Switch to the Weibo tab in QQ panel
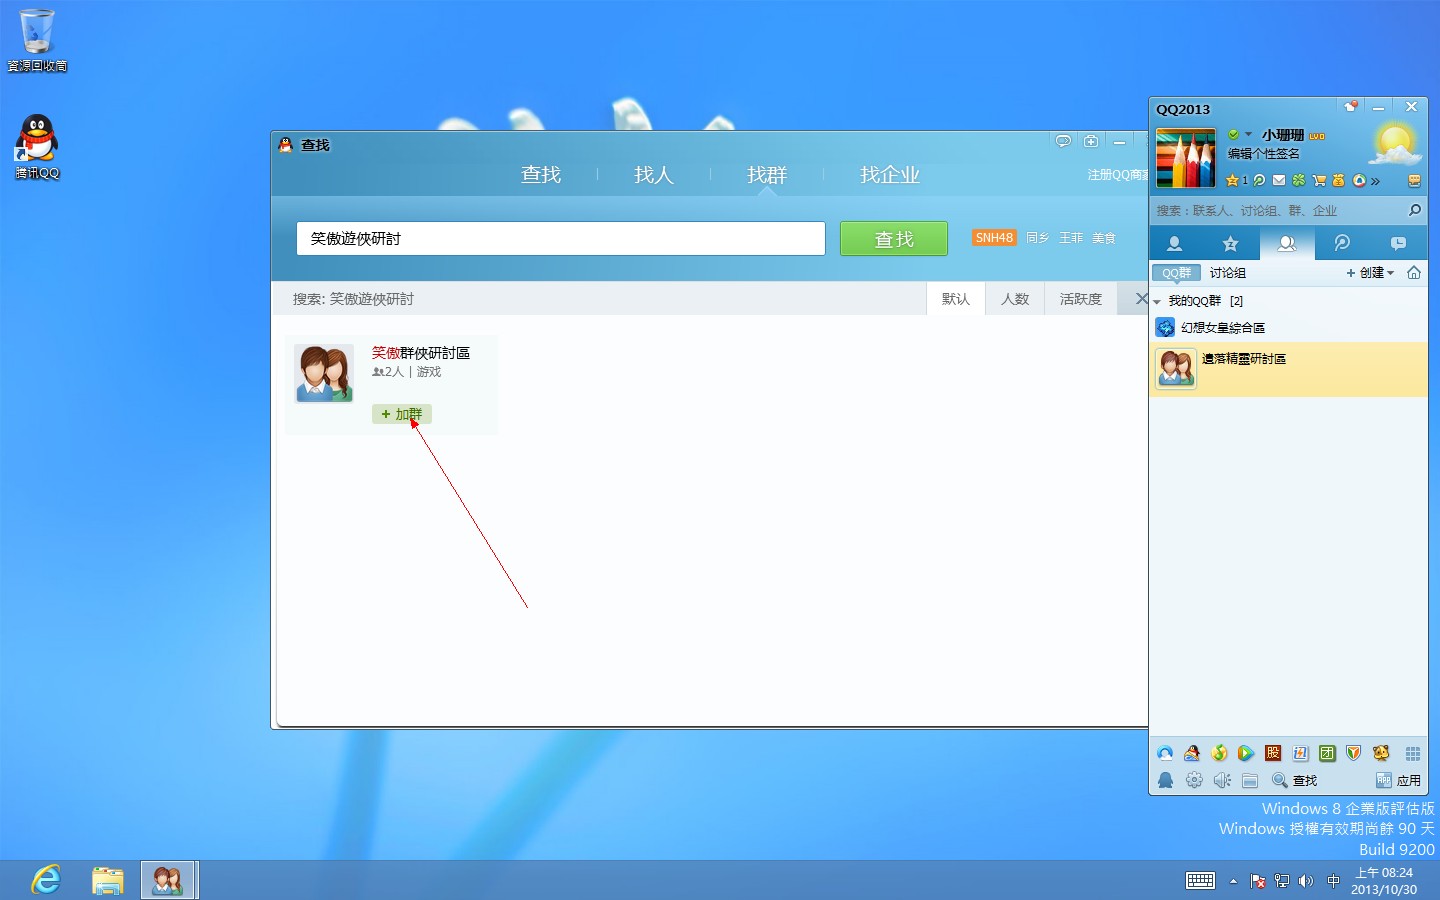Screen dimensions: 1440x900 [x=1342, y=244]
